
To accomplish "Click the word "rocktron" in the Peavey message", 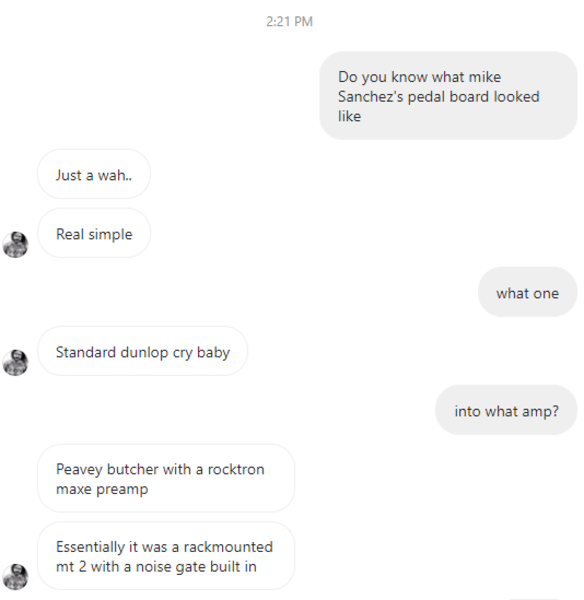I will 236,470.
